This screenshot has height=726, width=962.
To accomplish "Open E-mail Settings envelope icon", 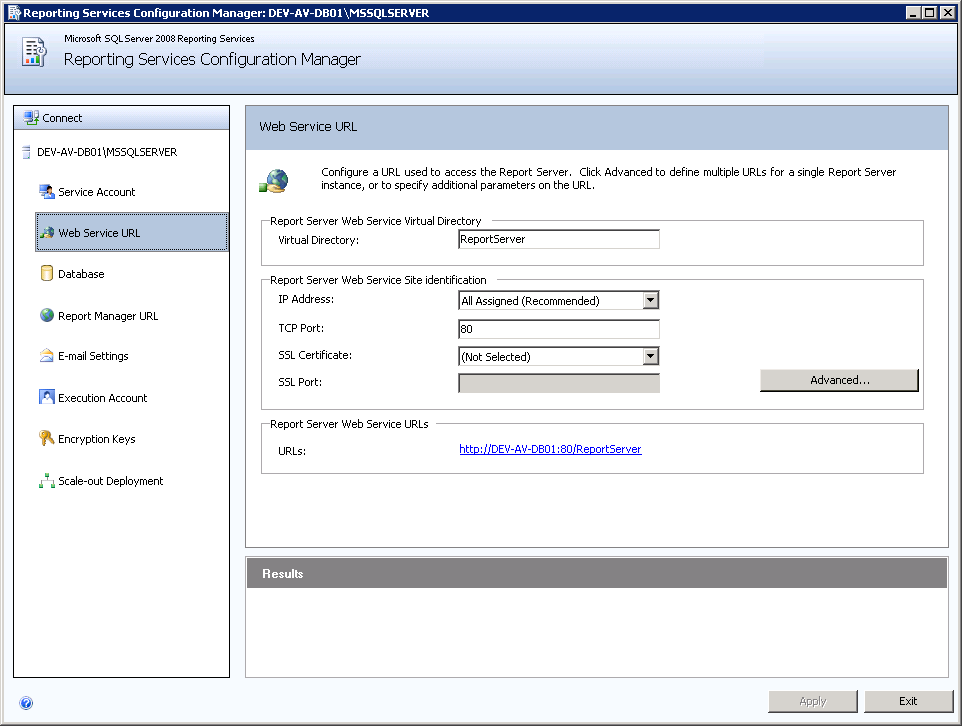I will (46, 356).
